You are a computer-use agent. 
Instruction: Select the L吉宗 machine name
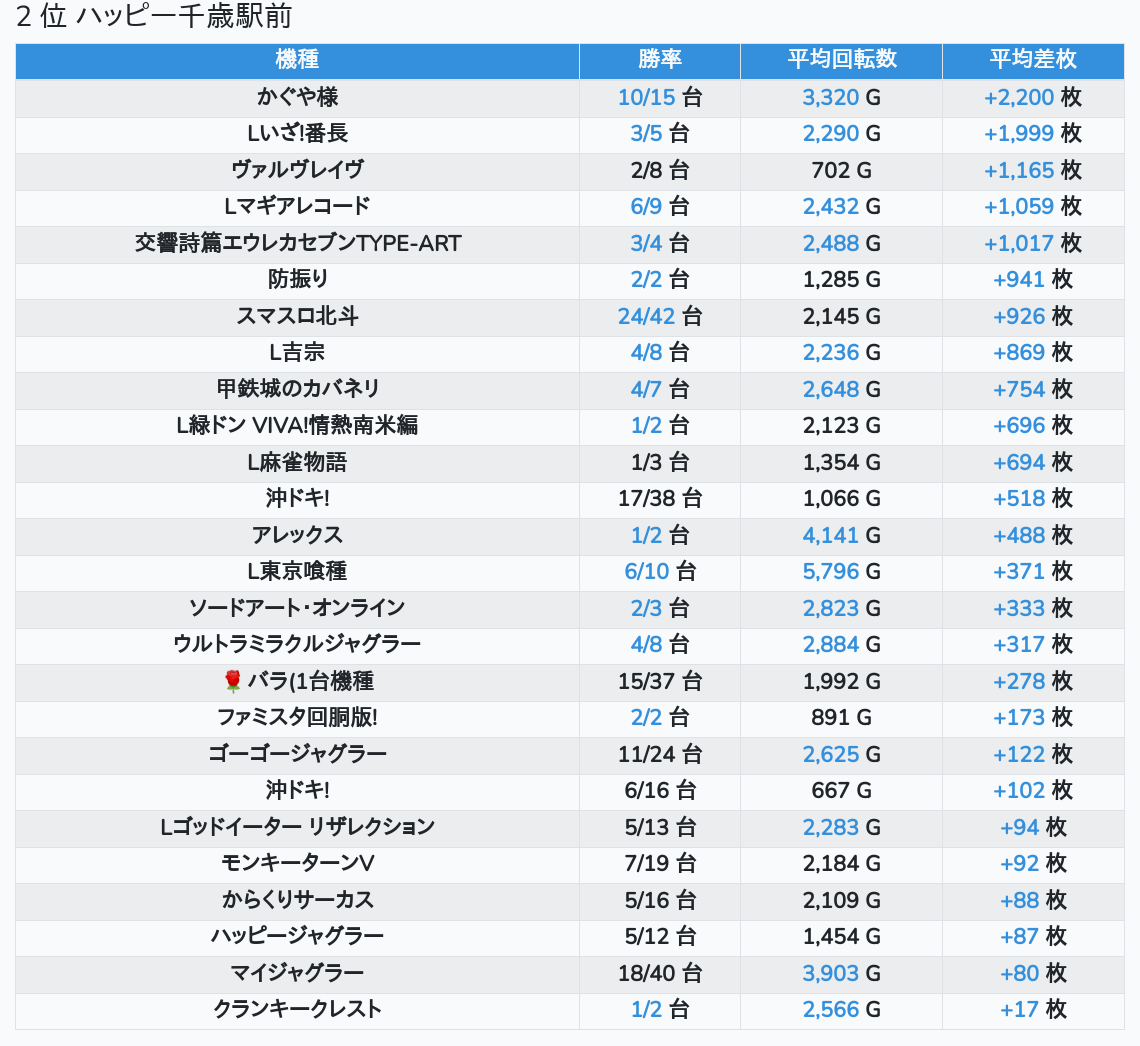pos(297,353)
